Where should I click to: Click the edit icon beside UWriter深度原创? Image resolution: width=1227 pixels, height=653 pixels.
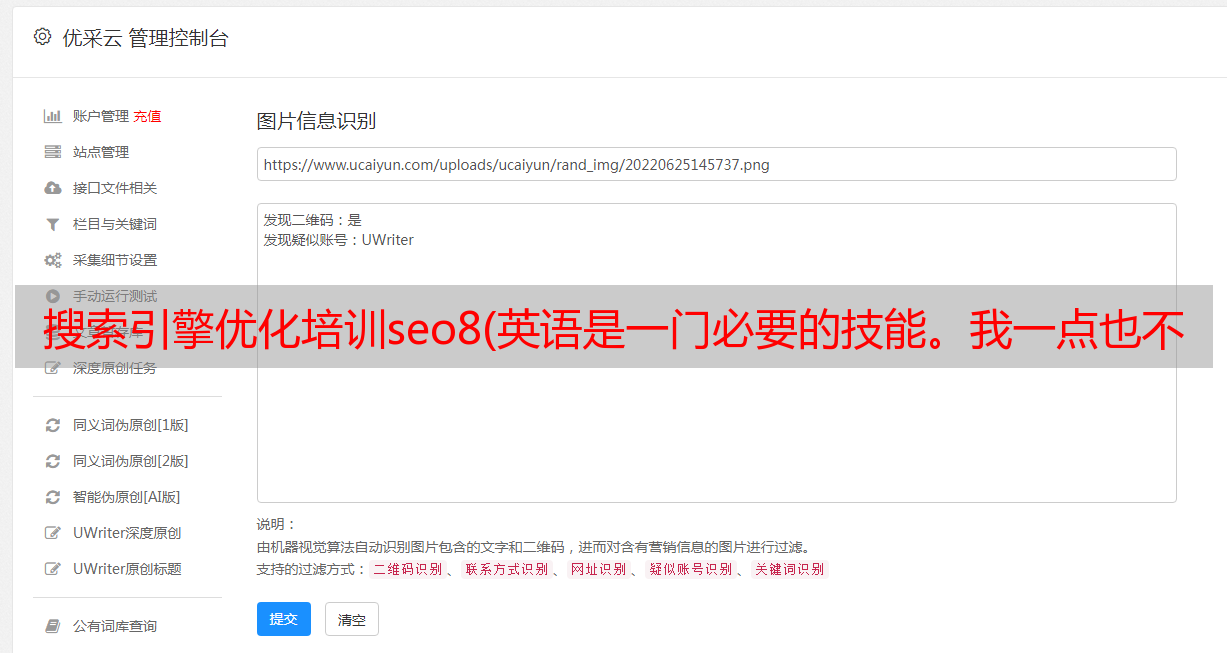(53, 533)
